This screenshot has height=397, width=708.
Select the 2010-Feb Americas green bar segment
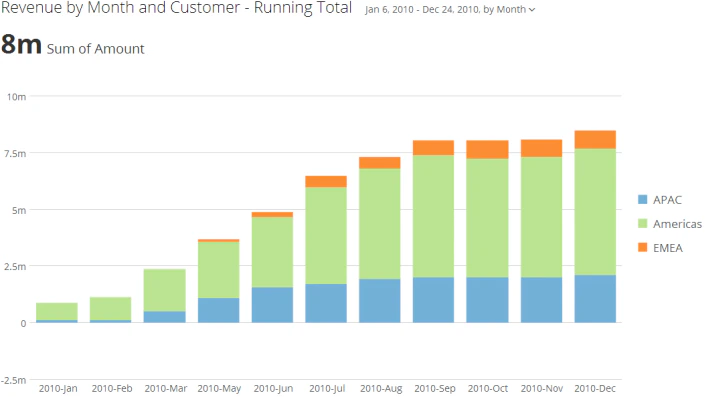pos(111,308)
